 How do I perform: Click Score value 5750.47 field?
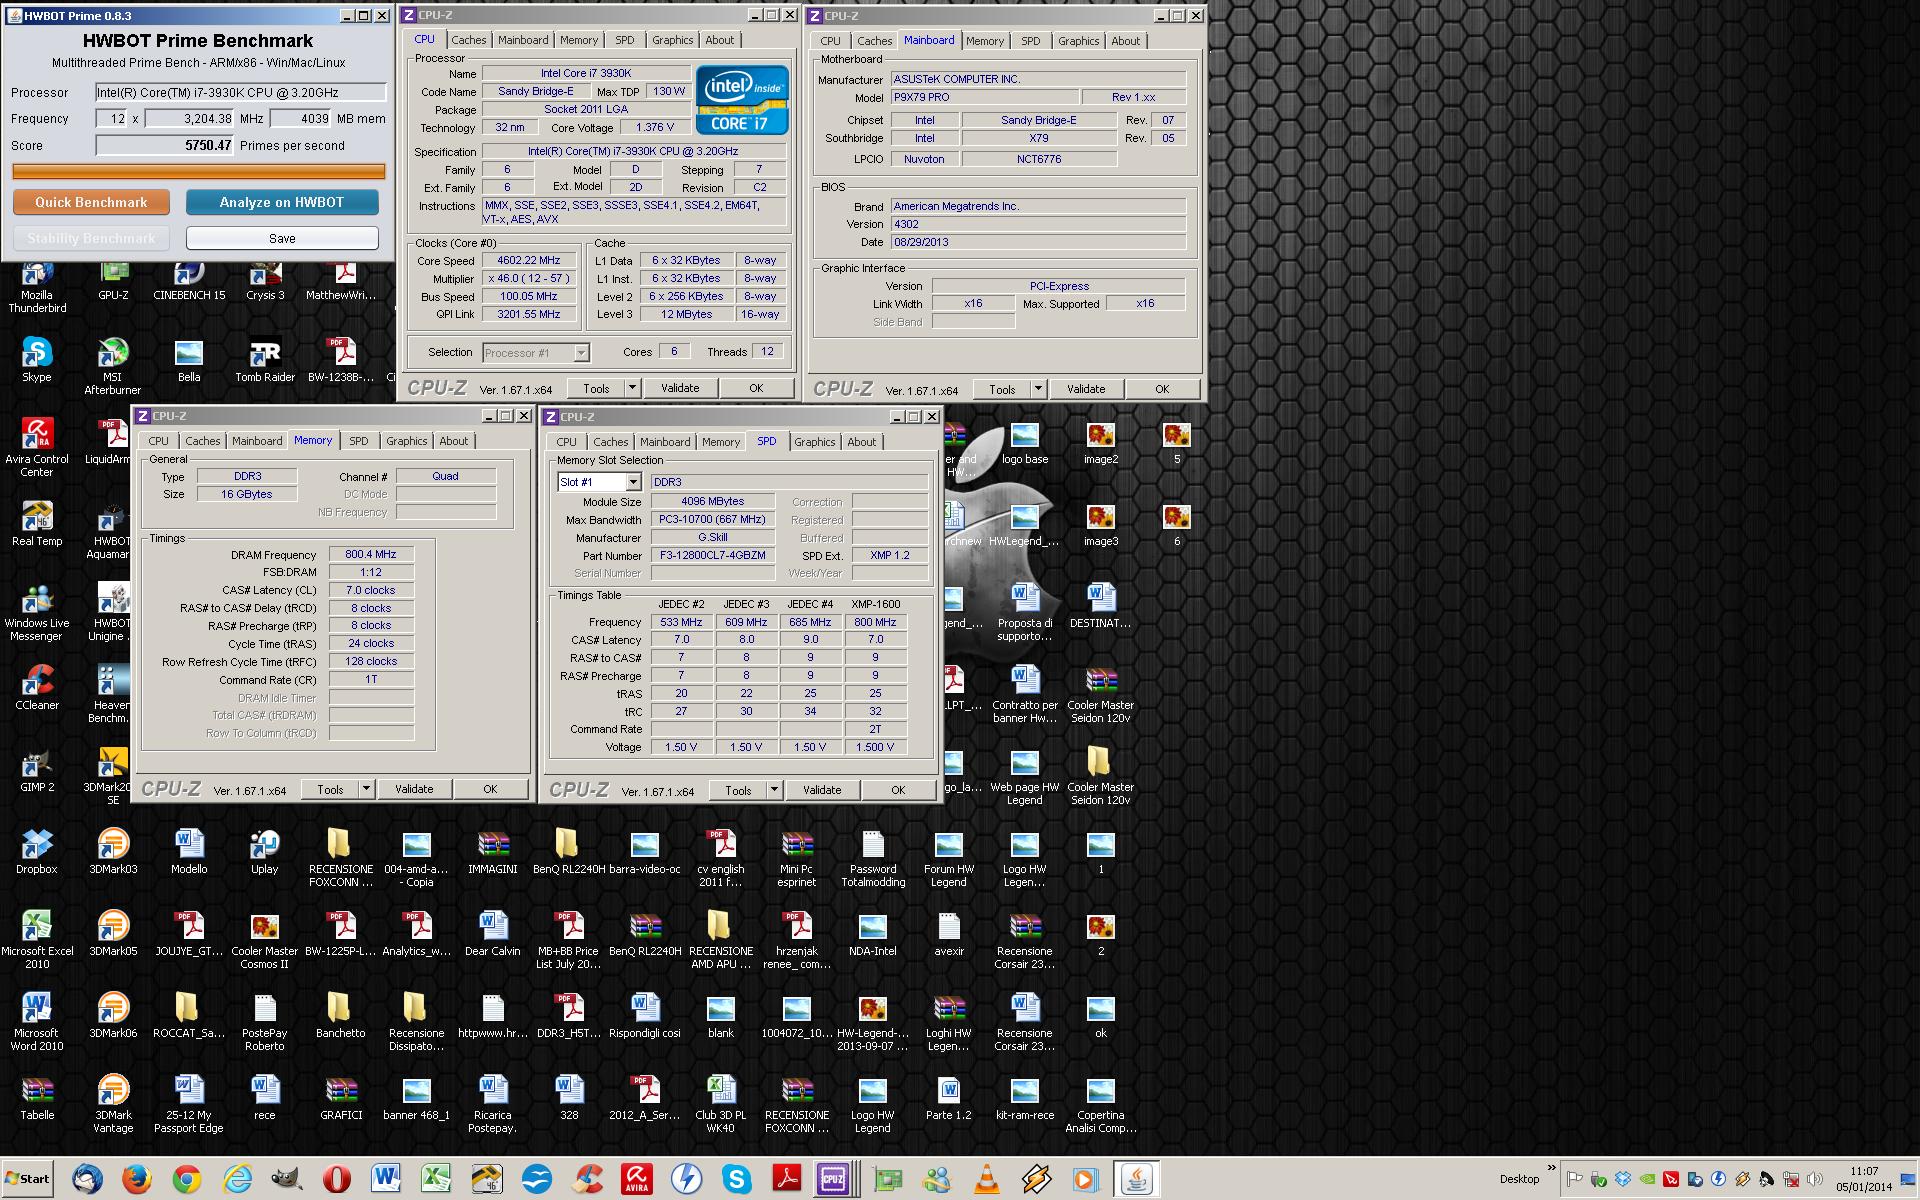(165, 145)
